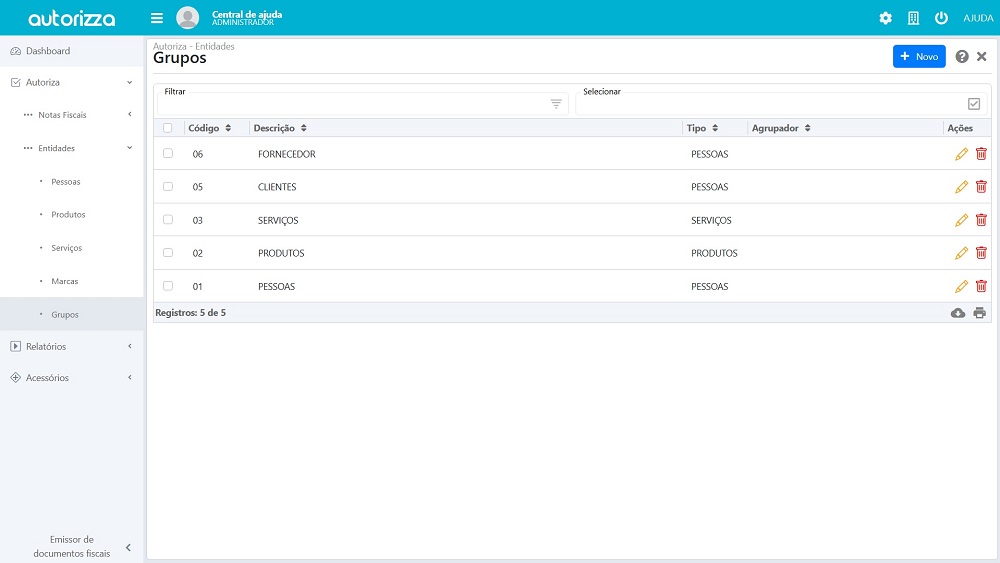This screenshot has height=563, width=1000.
Task: Go to Dashboard in sidebar
Action: (x=48, y=51)
